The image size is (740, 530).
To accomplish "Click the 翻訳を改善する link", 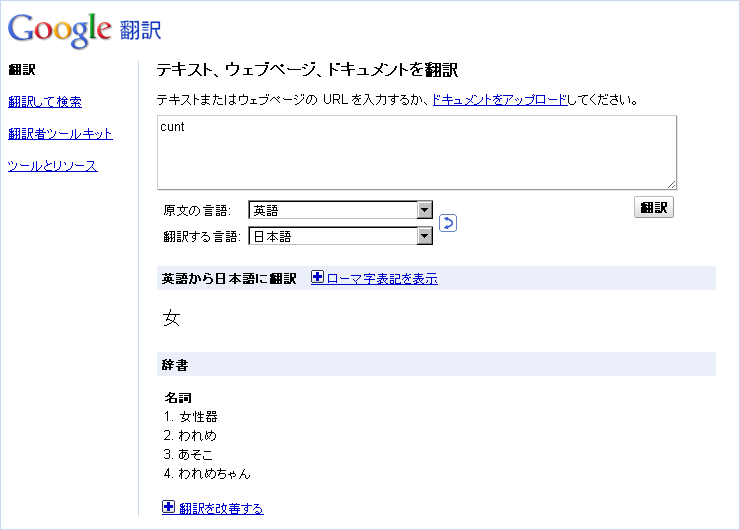I will [221, 509].
